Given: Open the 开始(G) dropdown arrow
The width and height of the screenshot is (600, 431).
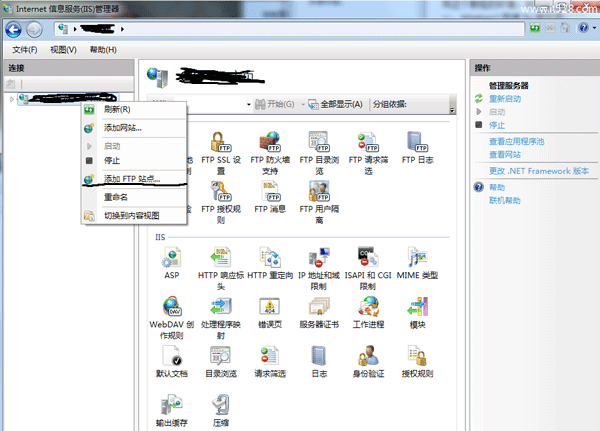Looking at the screenshot, I should 302,104.
